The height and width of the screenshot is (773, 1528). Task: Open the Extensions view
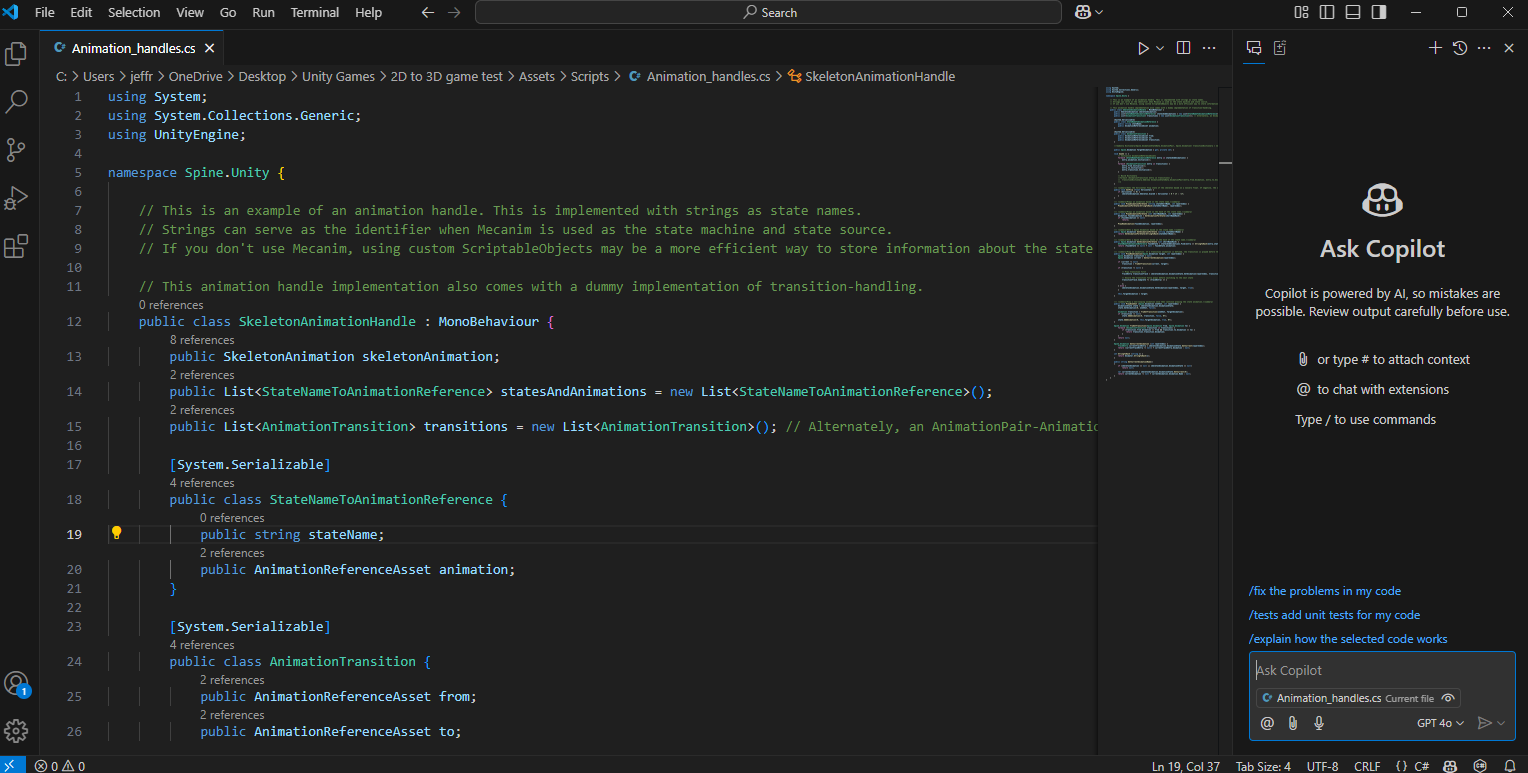16,246
